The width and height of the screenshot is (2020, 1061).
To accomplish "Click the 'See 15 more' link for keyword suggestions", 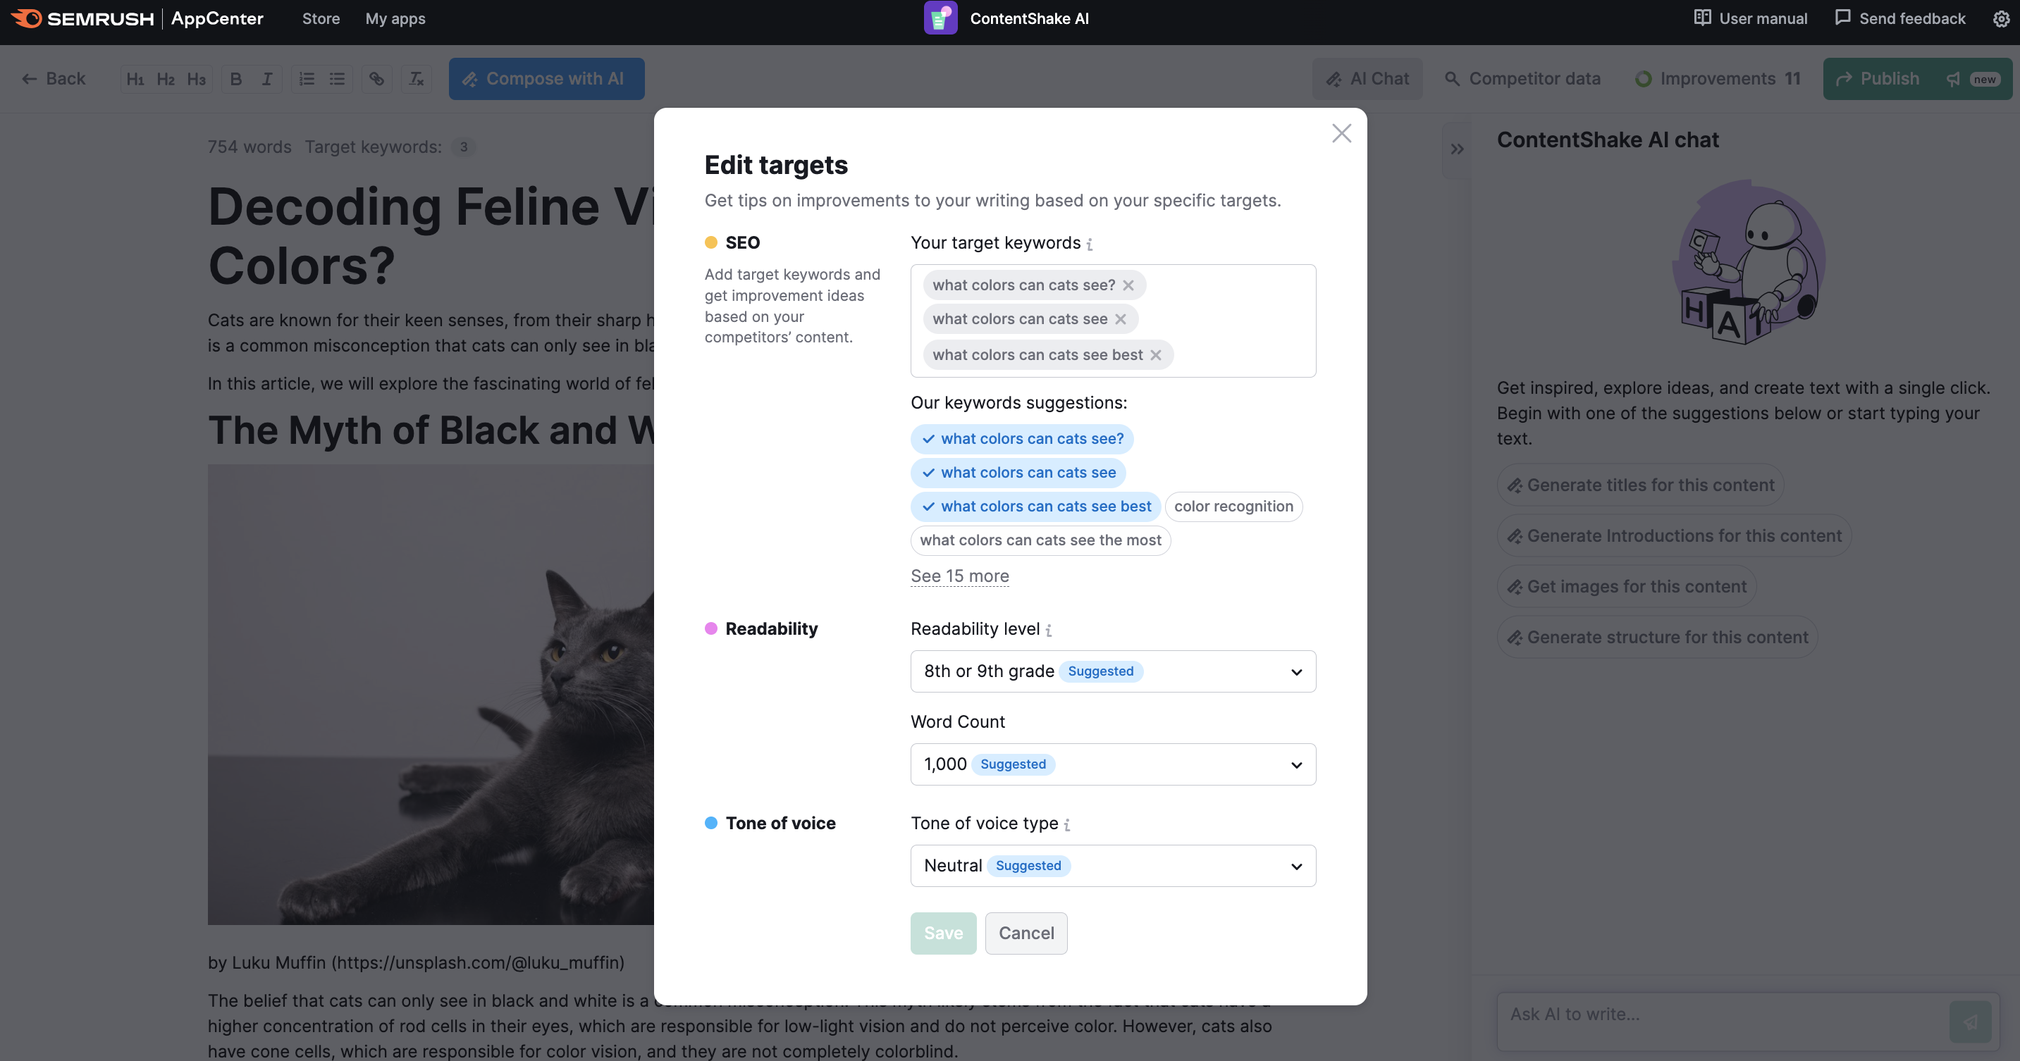I will coord(959,575).
